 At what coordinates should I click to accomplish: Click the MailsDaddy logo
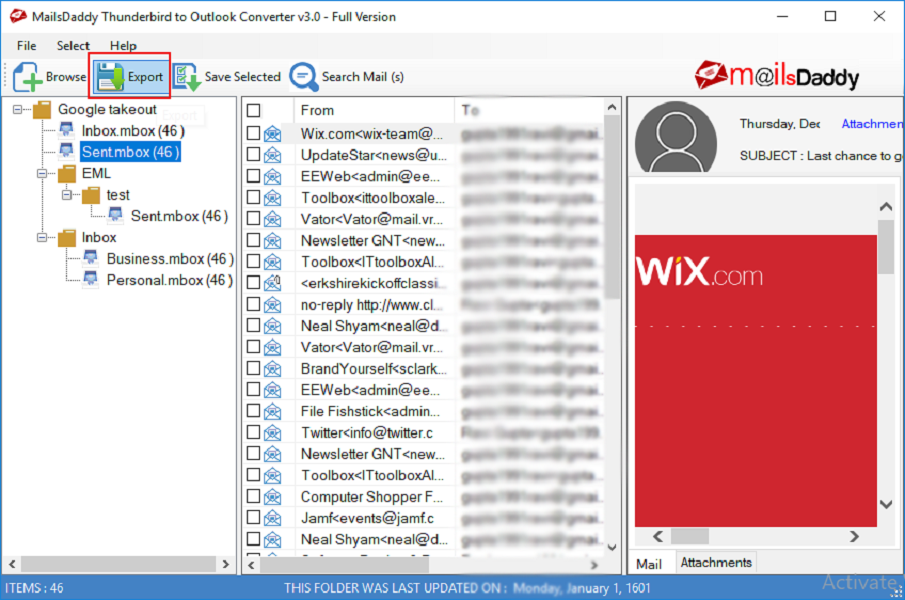(x=776, y=76)
